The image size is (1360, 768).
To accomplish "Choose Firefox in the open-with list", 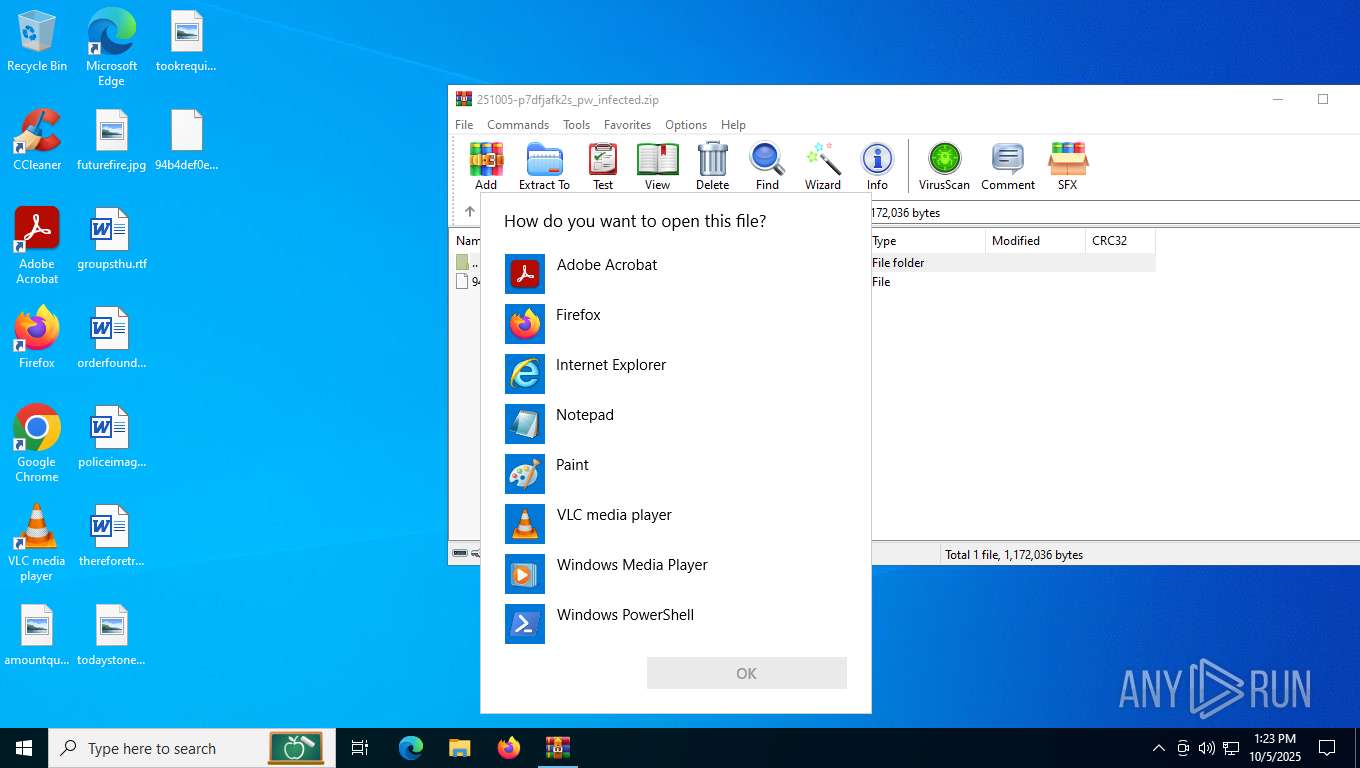I will coord(675,323).
